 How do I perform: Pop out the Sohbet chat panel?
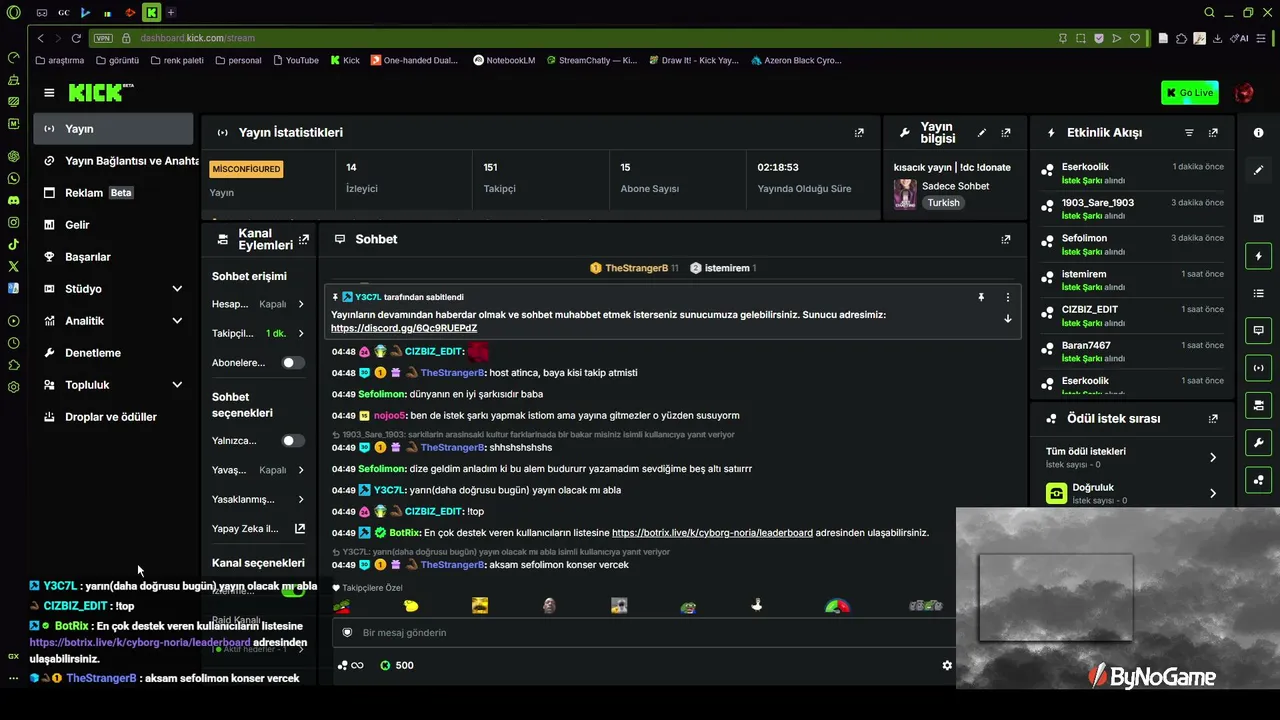click(x=1006, y=239)
